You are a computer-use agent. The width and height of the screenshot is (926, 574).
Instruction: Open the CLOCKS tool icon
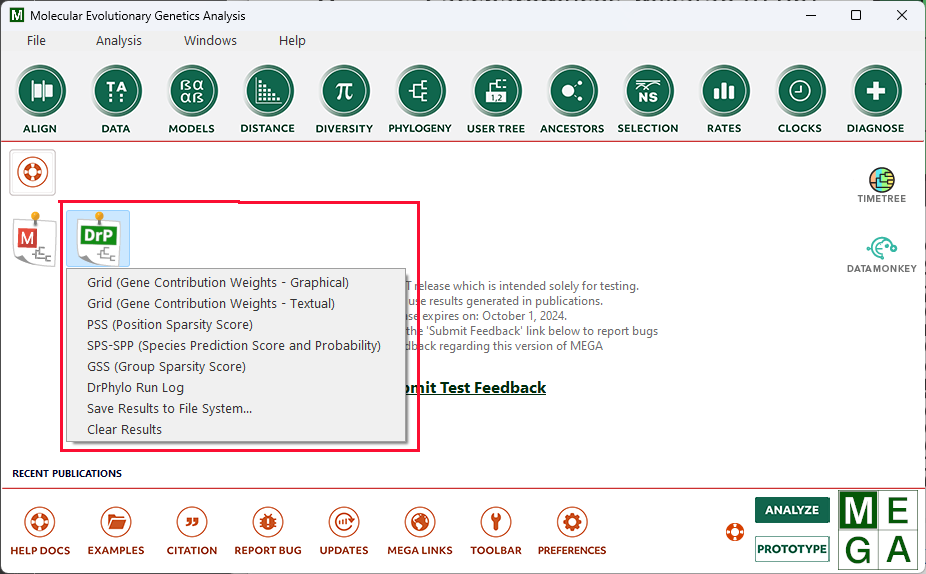pyautogui.click(x=799, y=92)
